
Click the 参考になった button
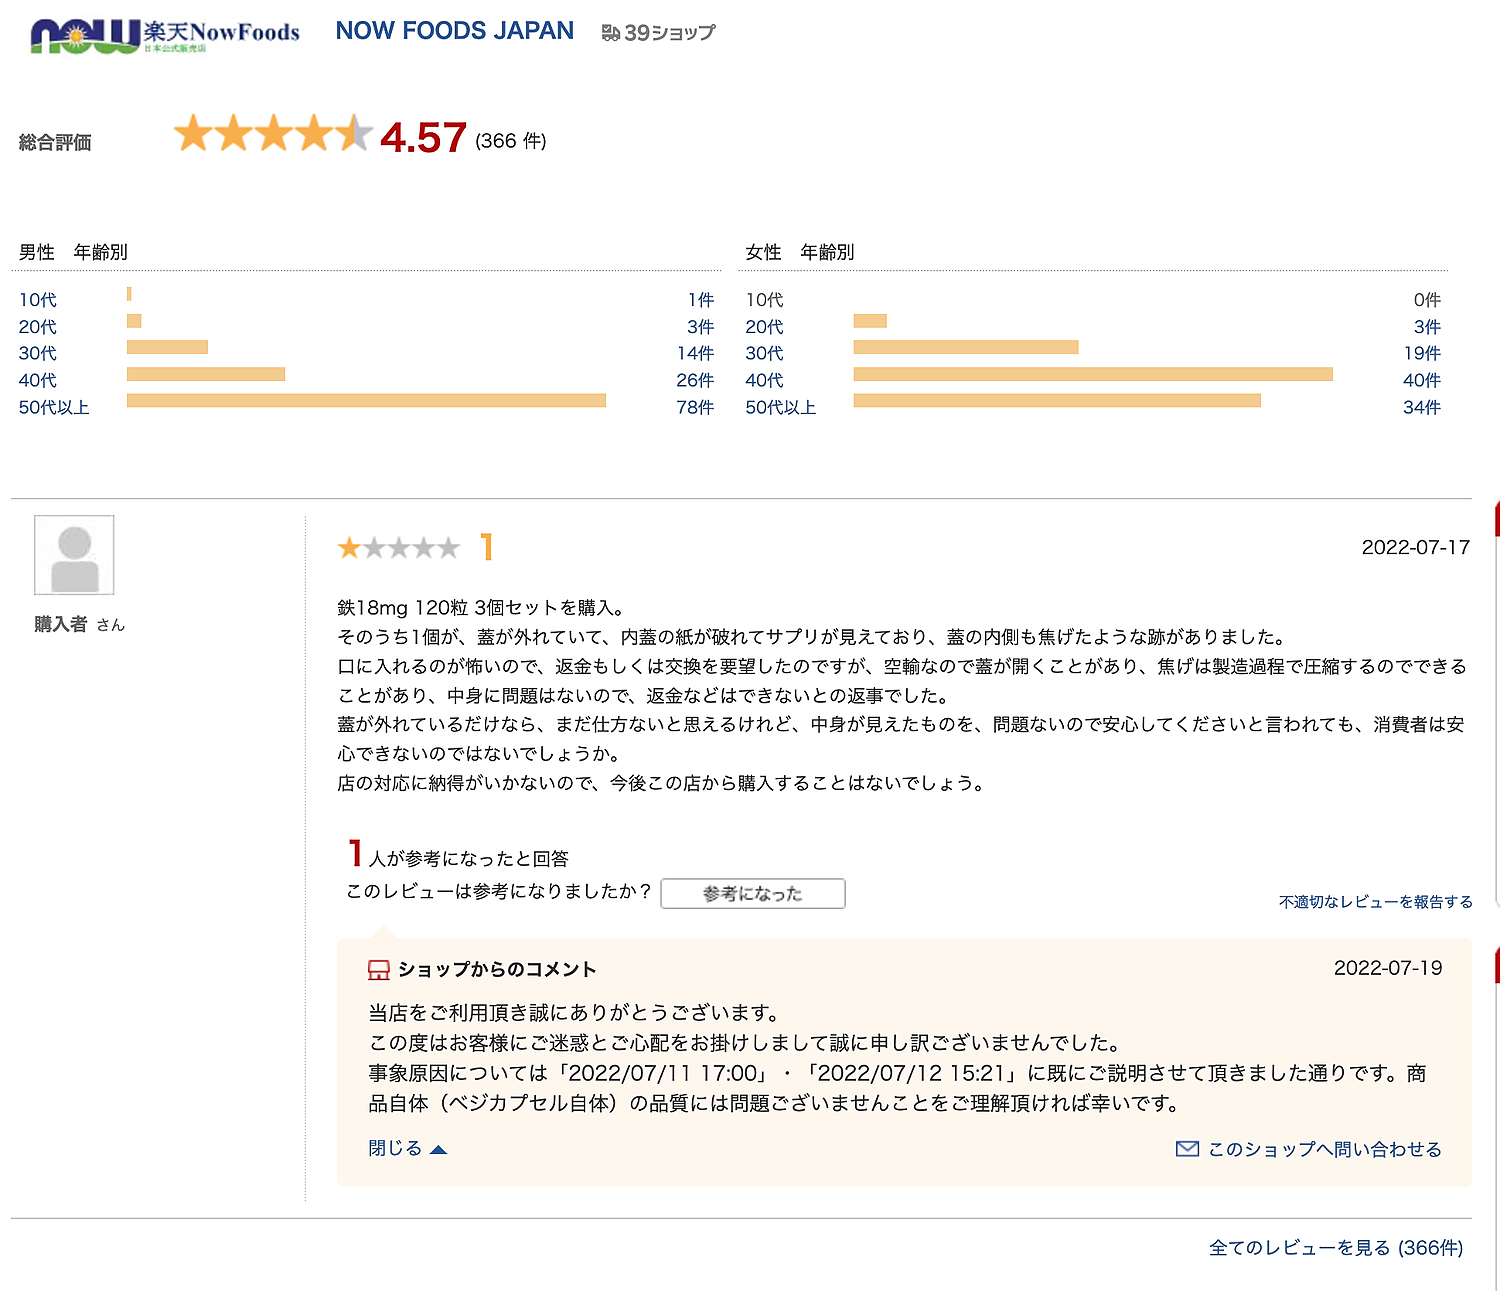click(x=753, y=894)
